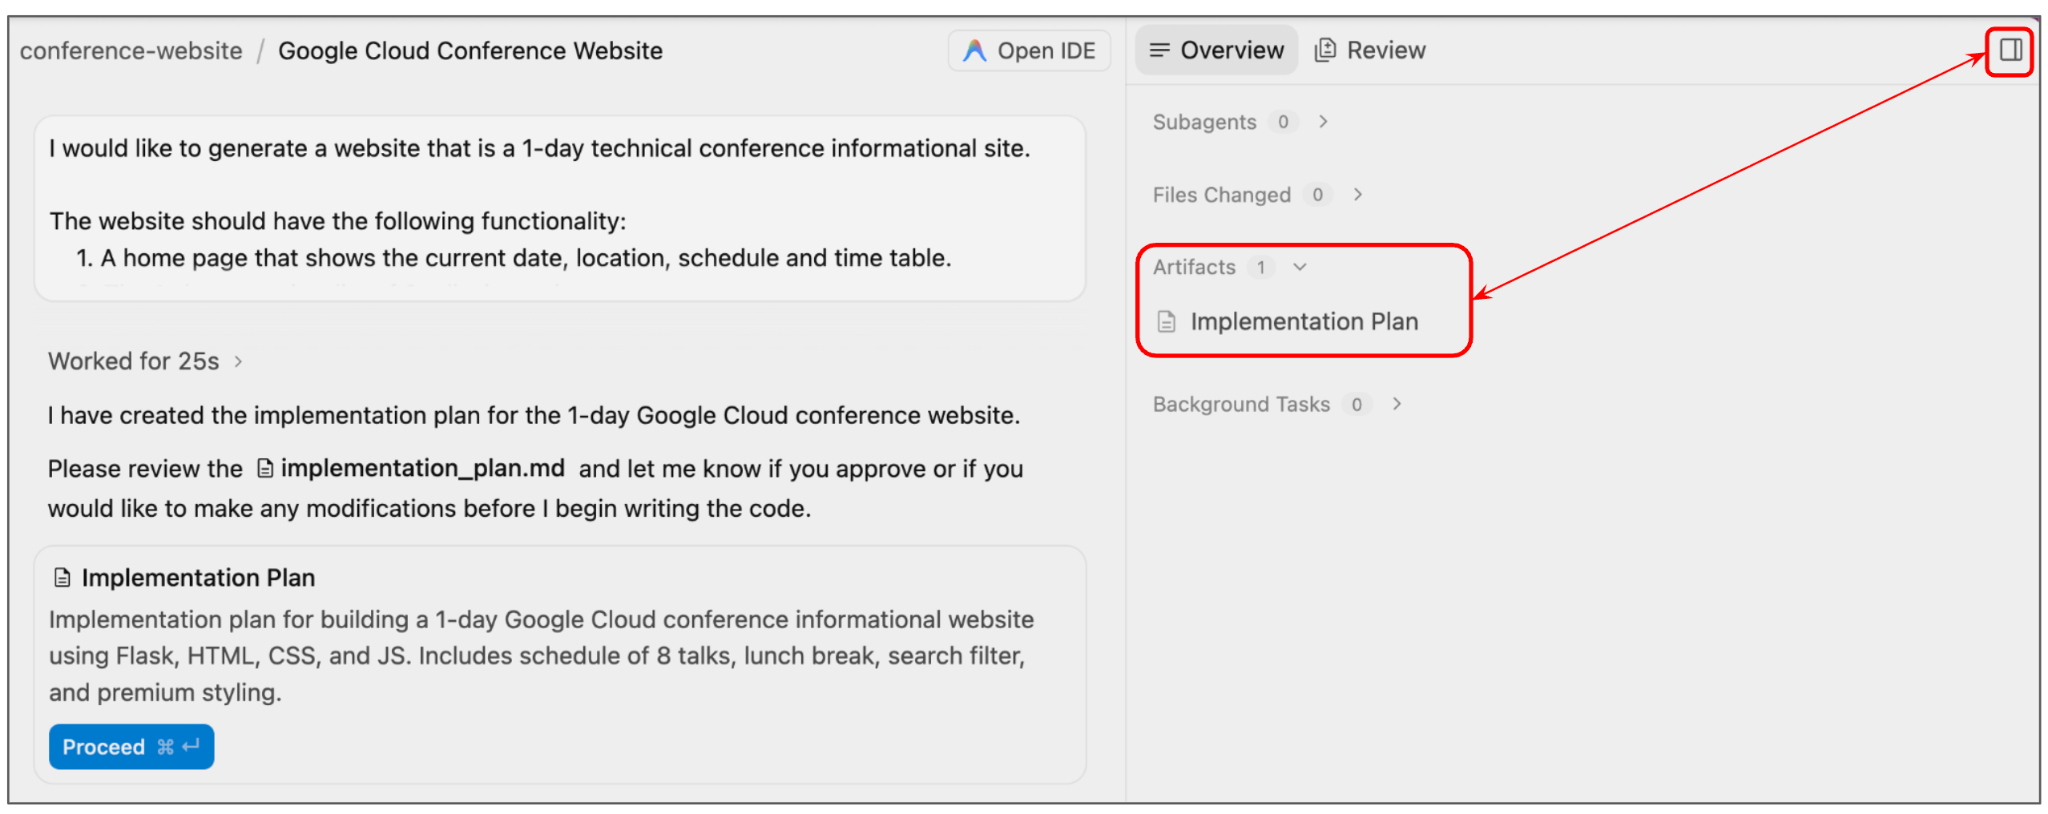Click the Artifacts section label
The image size is (2048, 814).
(x=1194, y=267)
